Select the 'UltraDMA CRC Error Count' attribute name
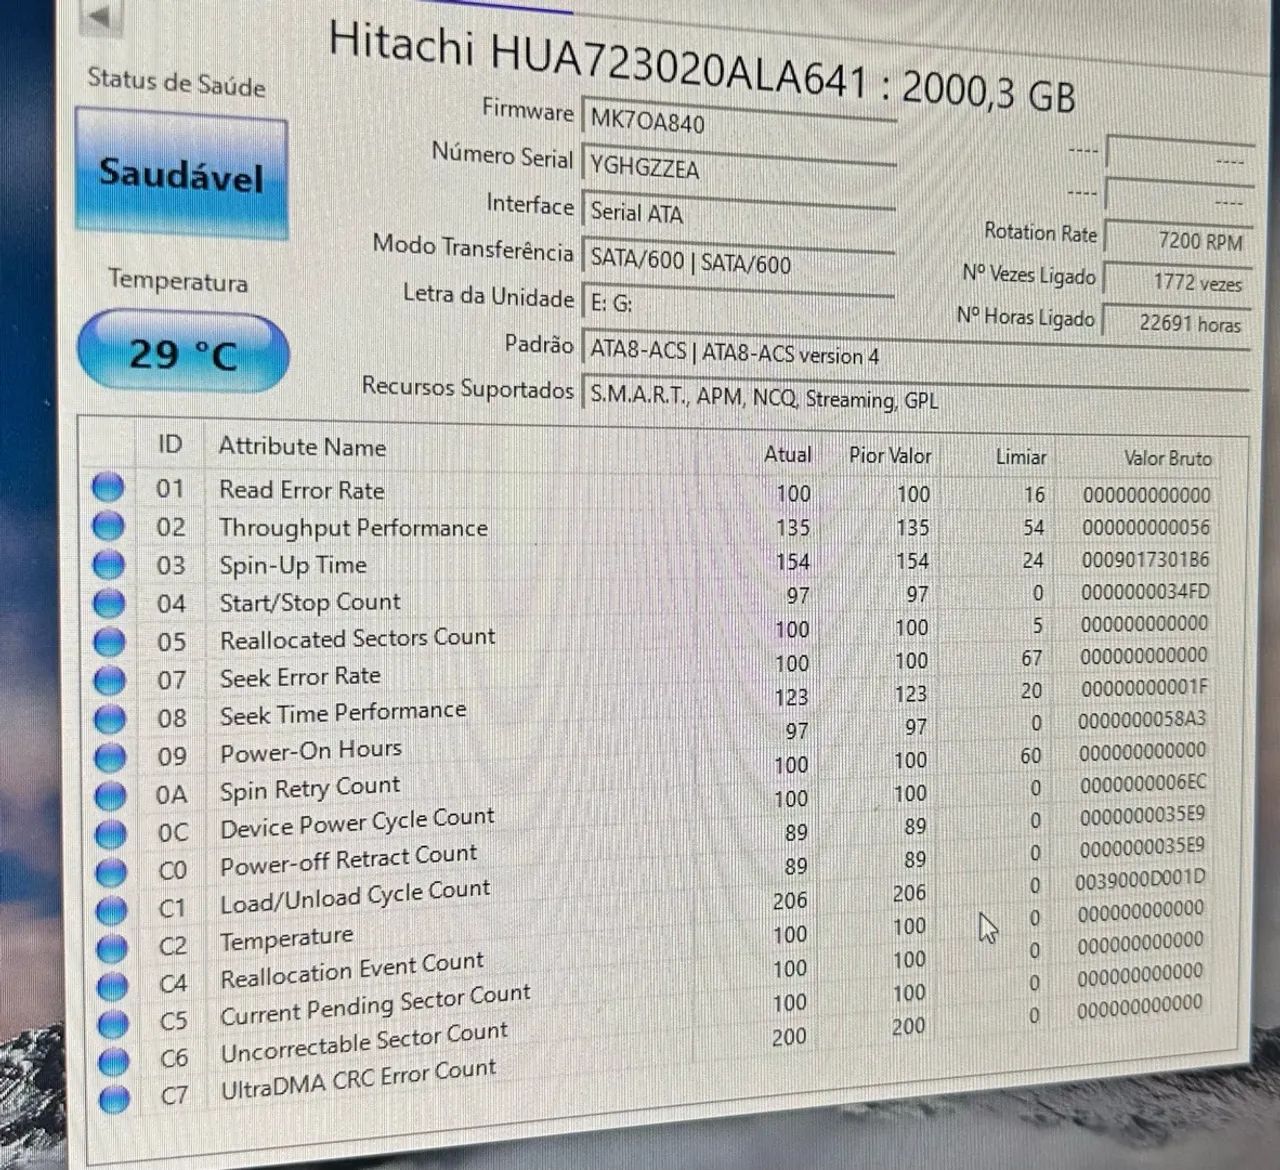1280x1170 pixels. (x=358, y=1081)
